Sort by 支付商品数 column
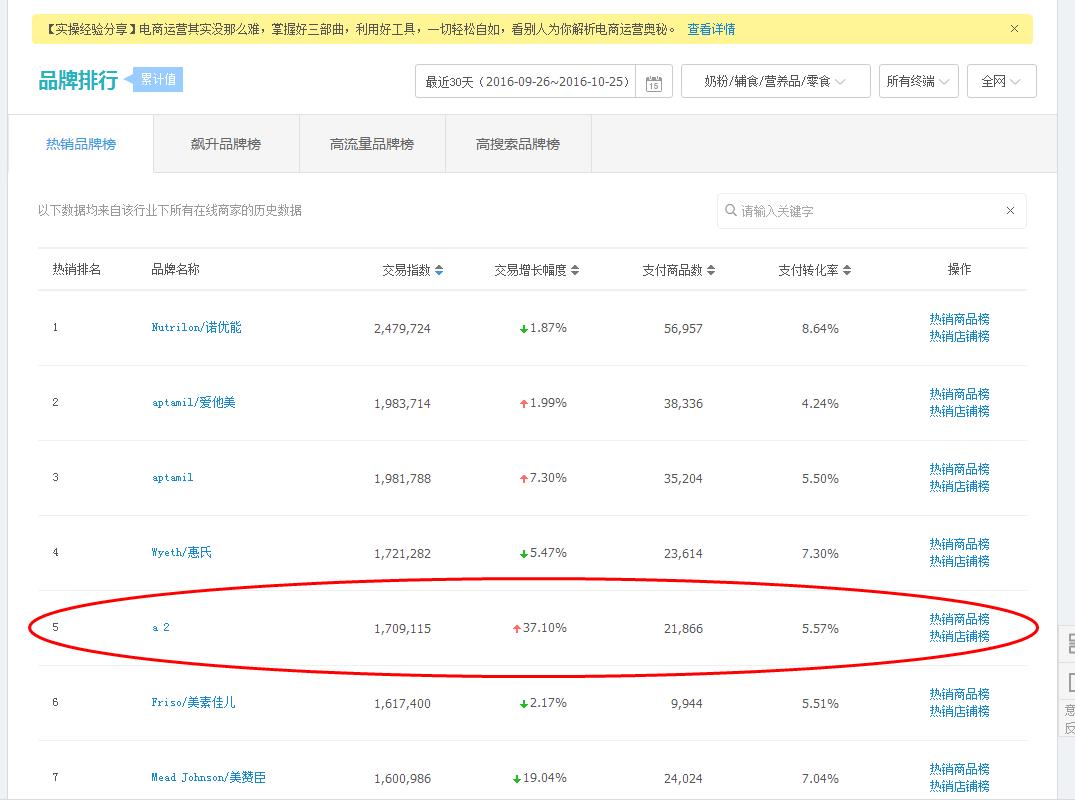 click(x=679, y=270)
